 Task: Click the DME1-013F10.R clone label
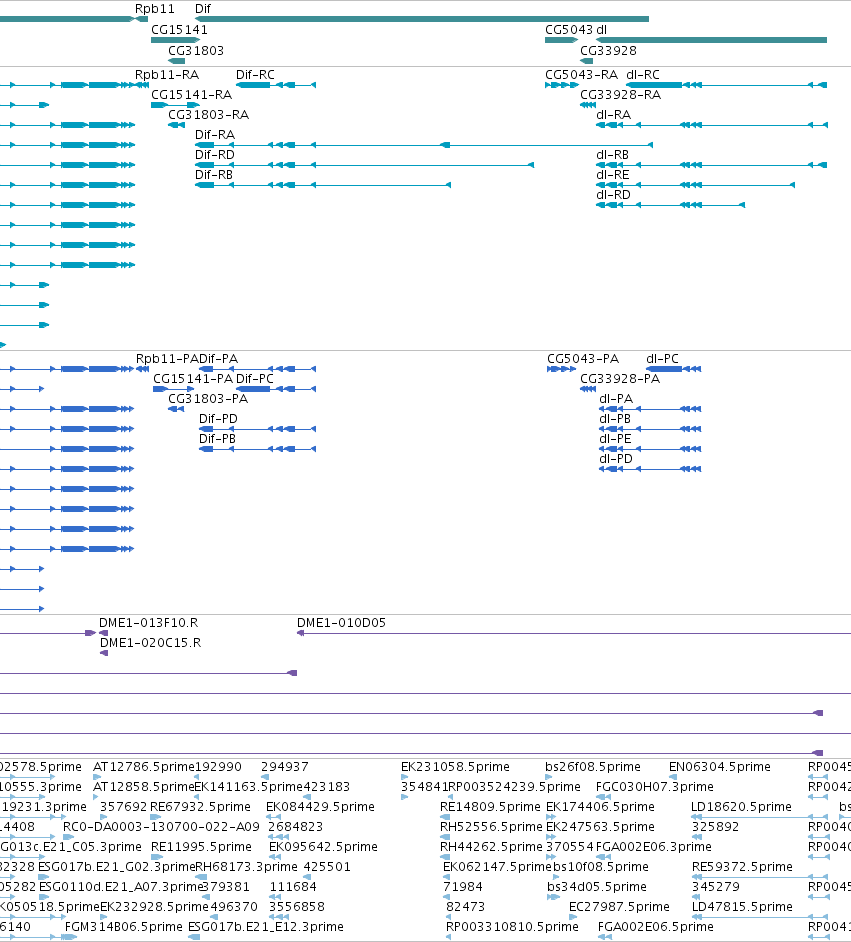148,622
